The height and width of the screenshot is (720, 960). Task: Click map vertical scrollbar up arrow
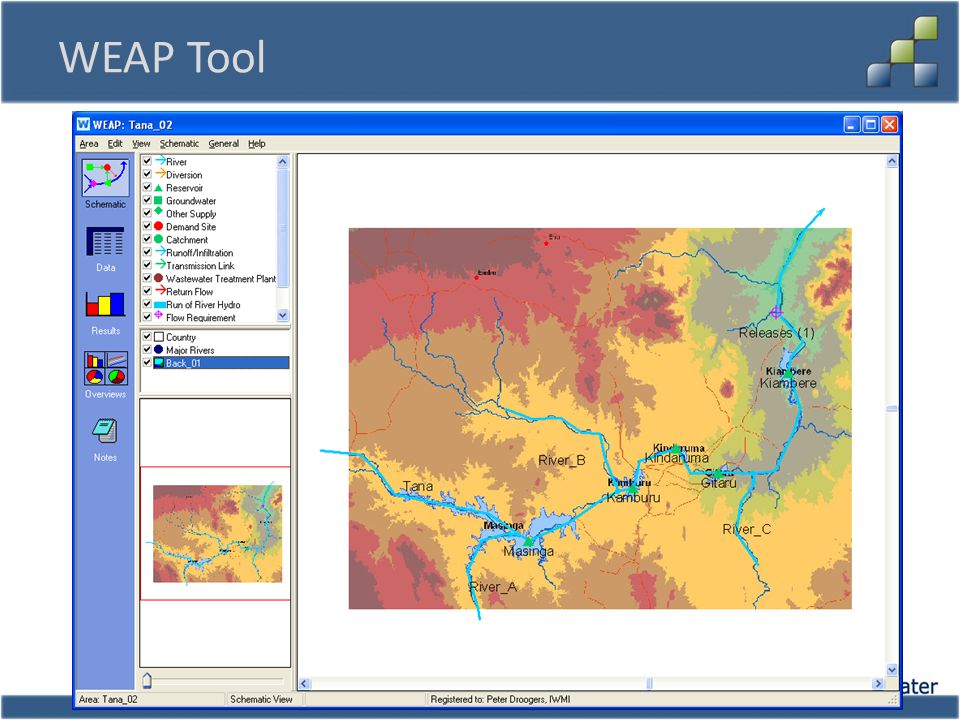[892, 161]
